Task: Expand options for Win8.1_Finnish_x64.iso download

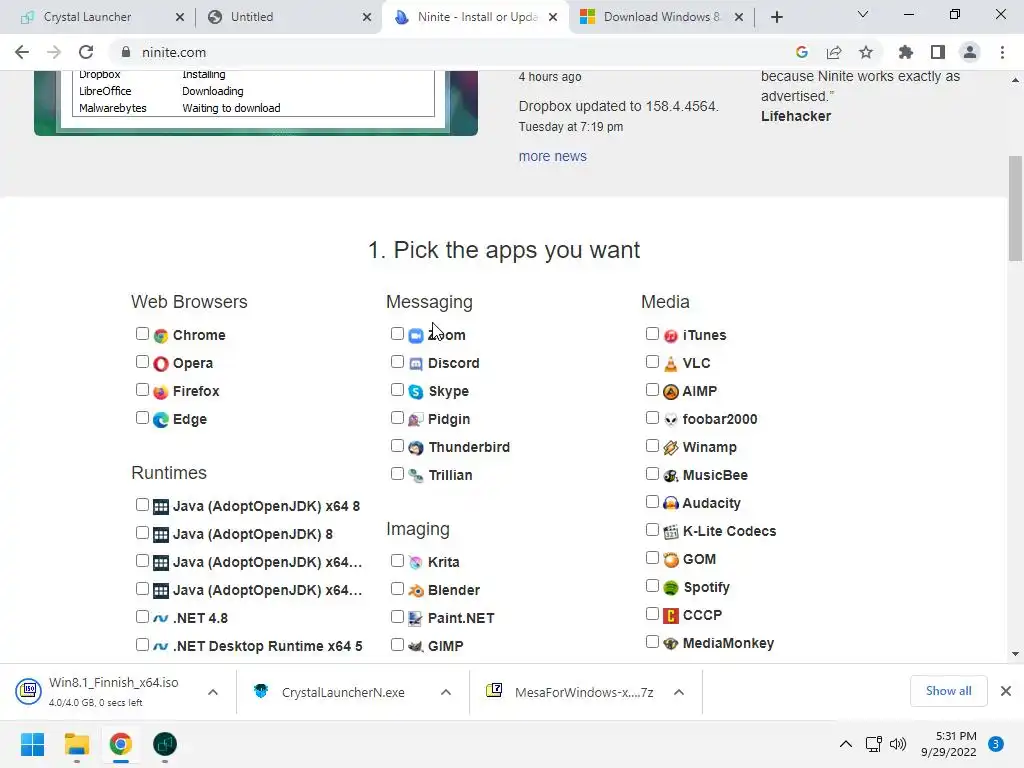Action: coord(213,692)
